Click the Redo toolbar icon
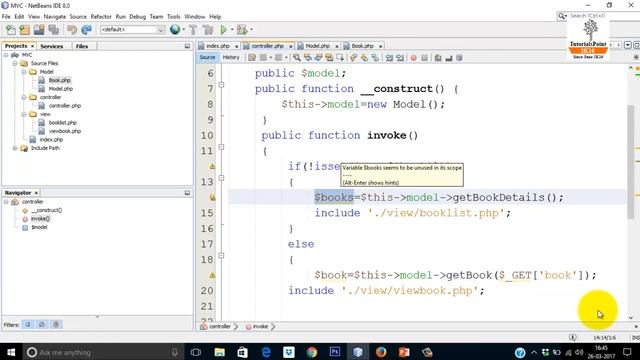The height and width of the screenshot is (360, 640). (86, 30)
